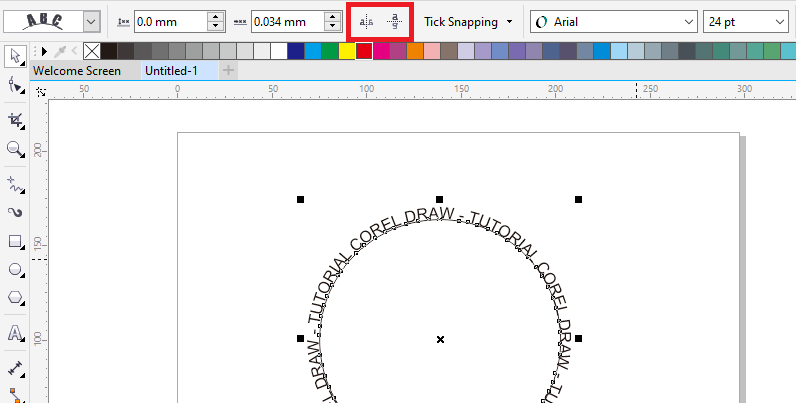796x403 pixels.
Task: Select the Freehand drawing tool
Action: point(16,185)
